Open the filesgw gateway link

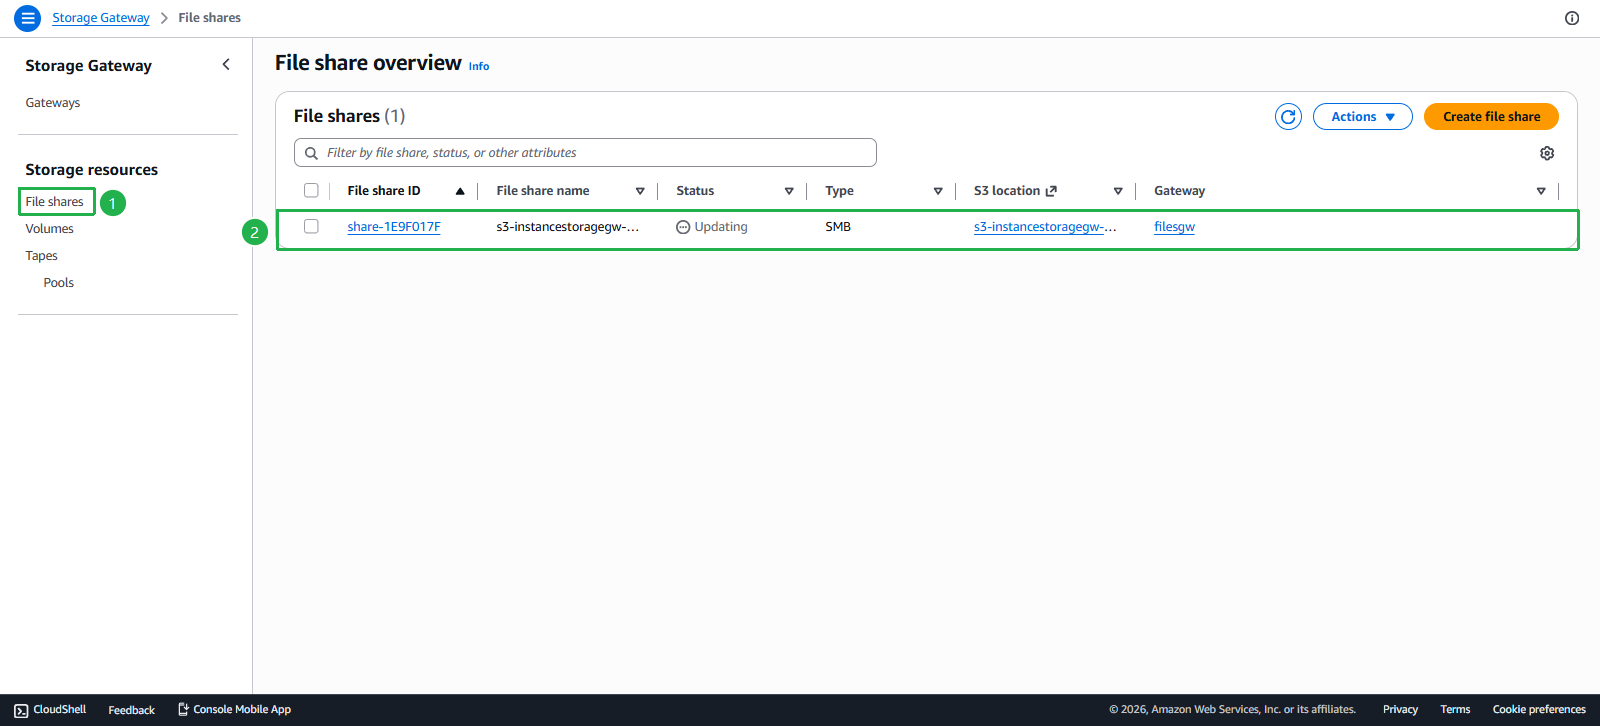pyautogui.click(x=1174, y=227)
